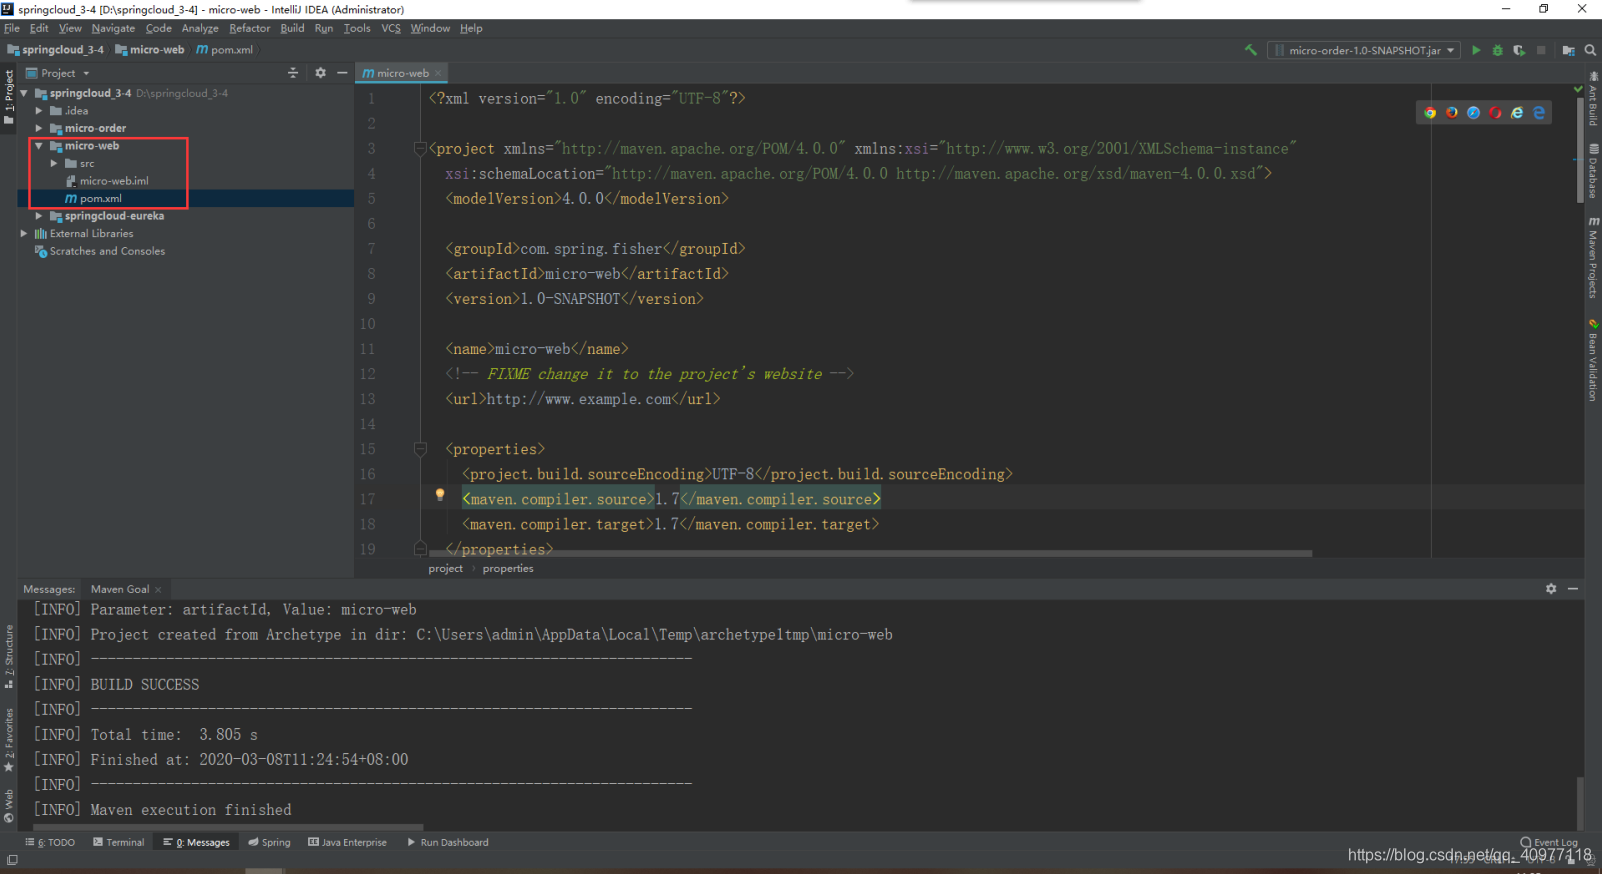Expand the src folder arrow
Screen dimensions: 1602x874
click(54, 163)
